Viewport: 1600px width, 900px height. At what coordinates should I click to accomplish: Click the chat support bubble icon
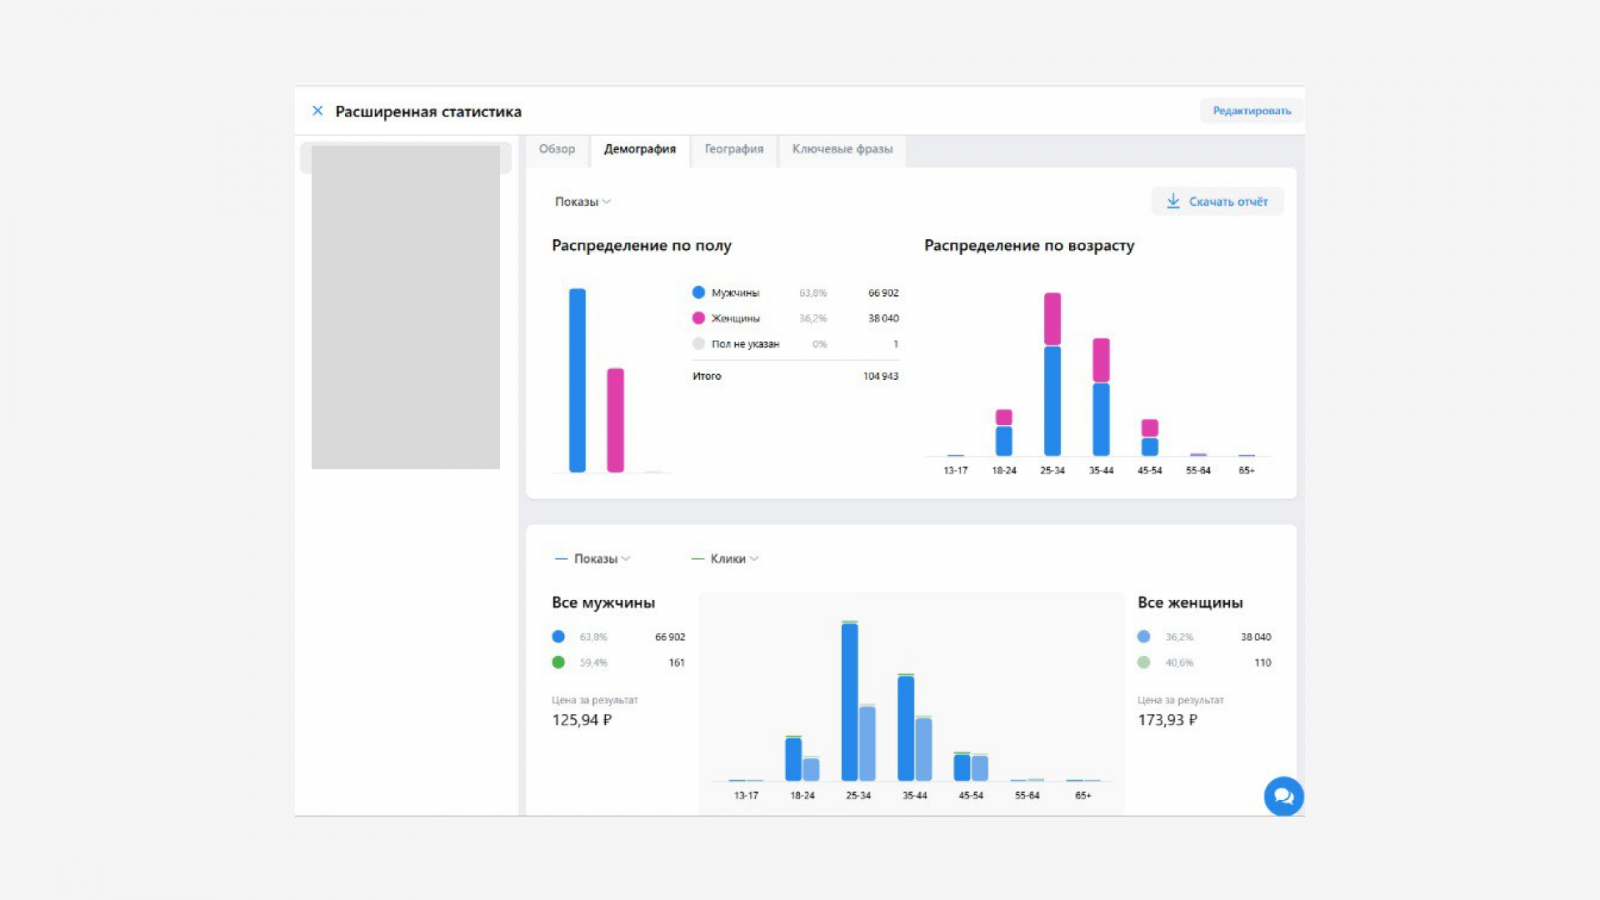point(1283,797)
